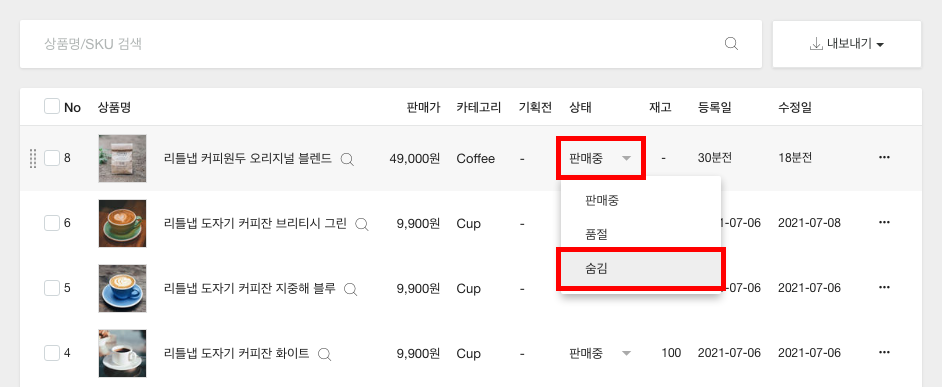The height and width of the screenshot is (387, 942).
Task: Expand the 판매중 status dropdown on row 4
Action: [x=601, y=353]
